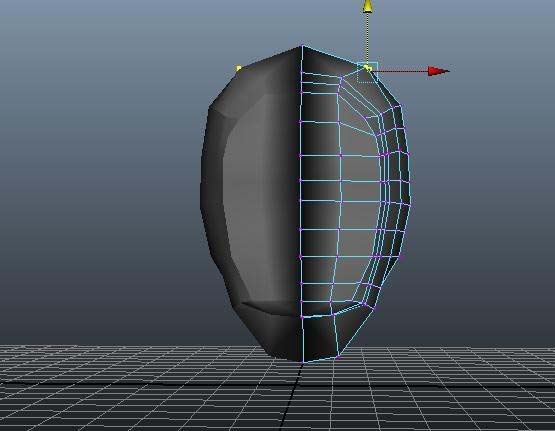Image resolution: width=555 pixels, height=431 pixels.
Task: Click the bottom chin vertex on the center line
Action: [303, 362]
